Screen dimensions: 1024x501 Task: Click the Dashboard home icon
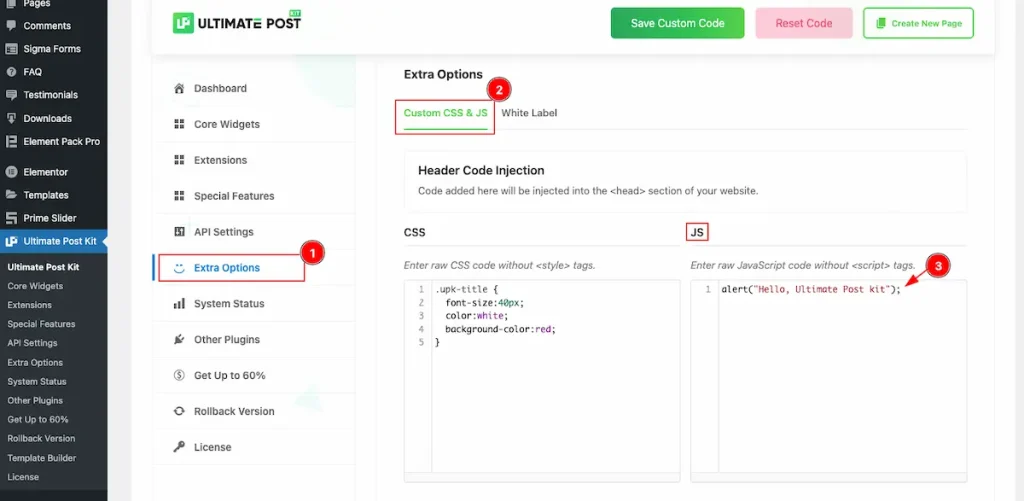coord(179,89)
